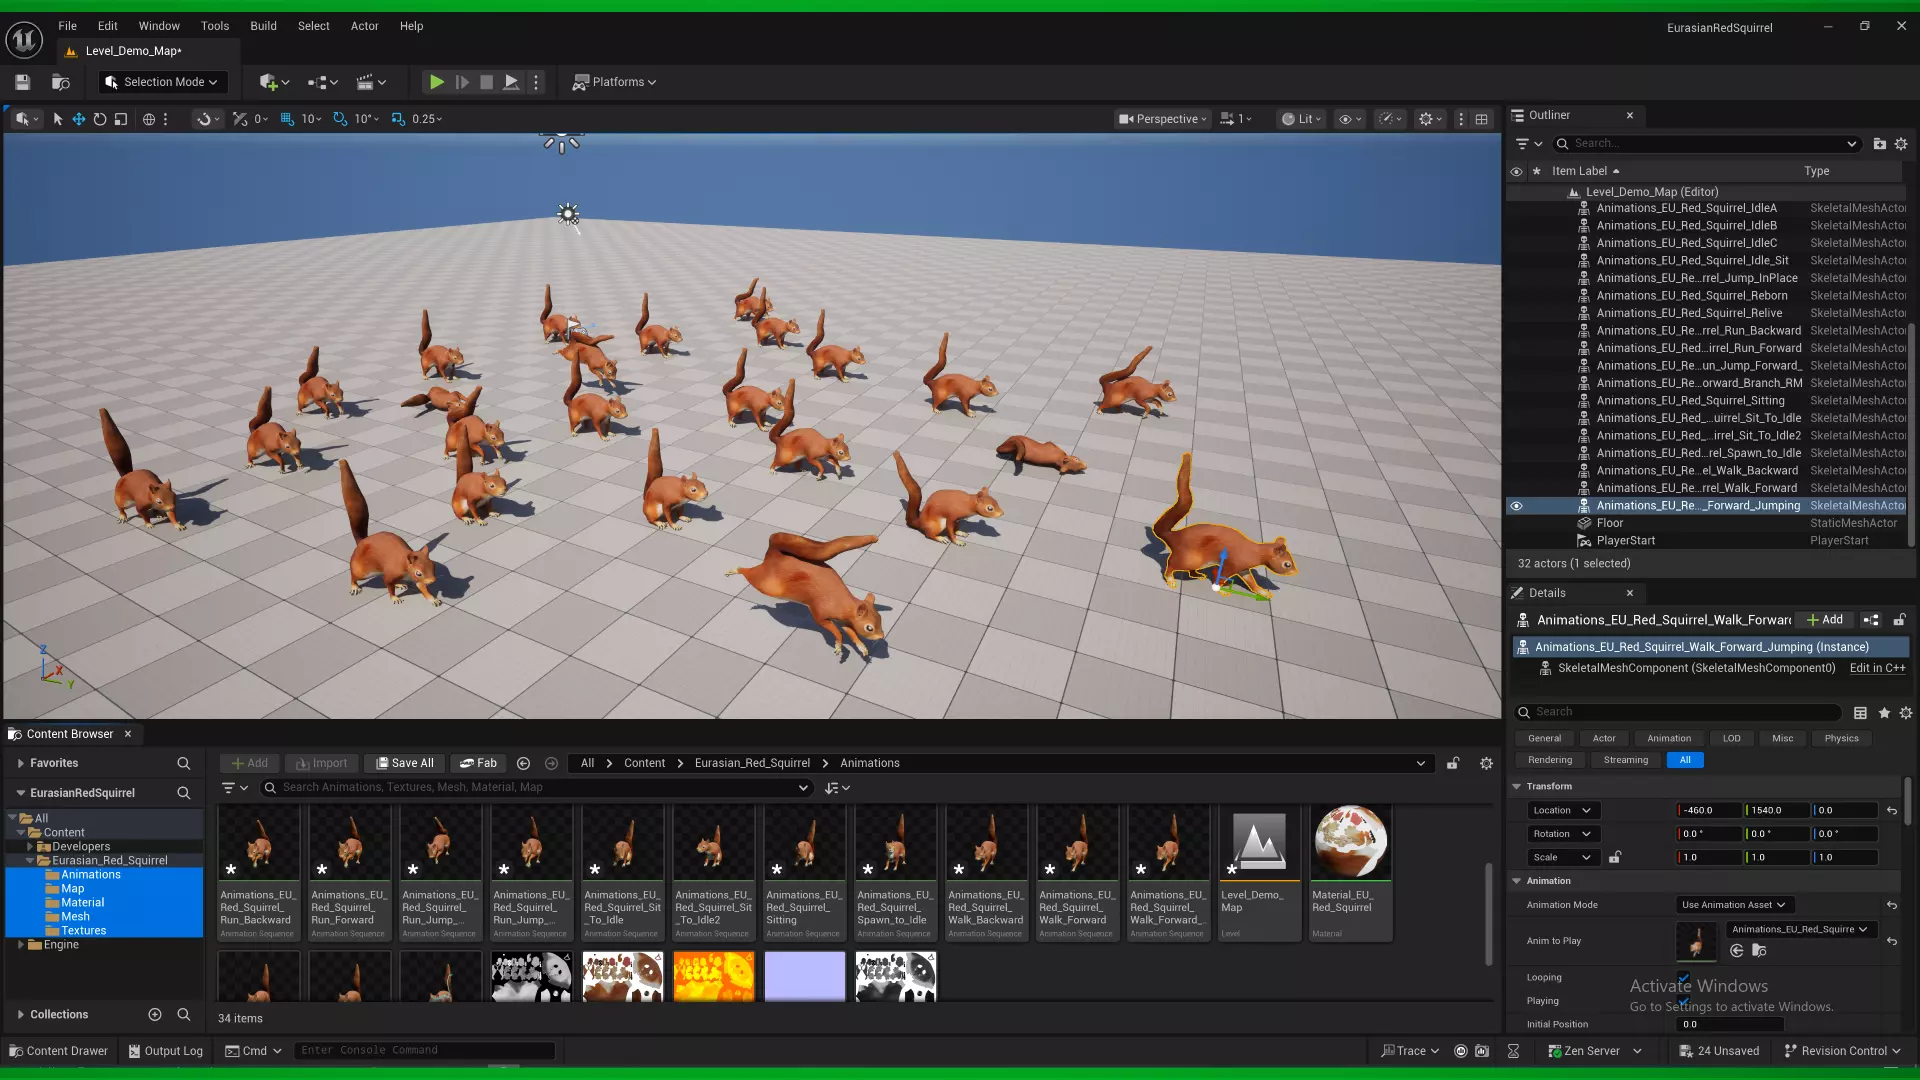1920x1080 pixels.
Task: Click the Details favorites star icon
Action: click(1884, 713)
